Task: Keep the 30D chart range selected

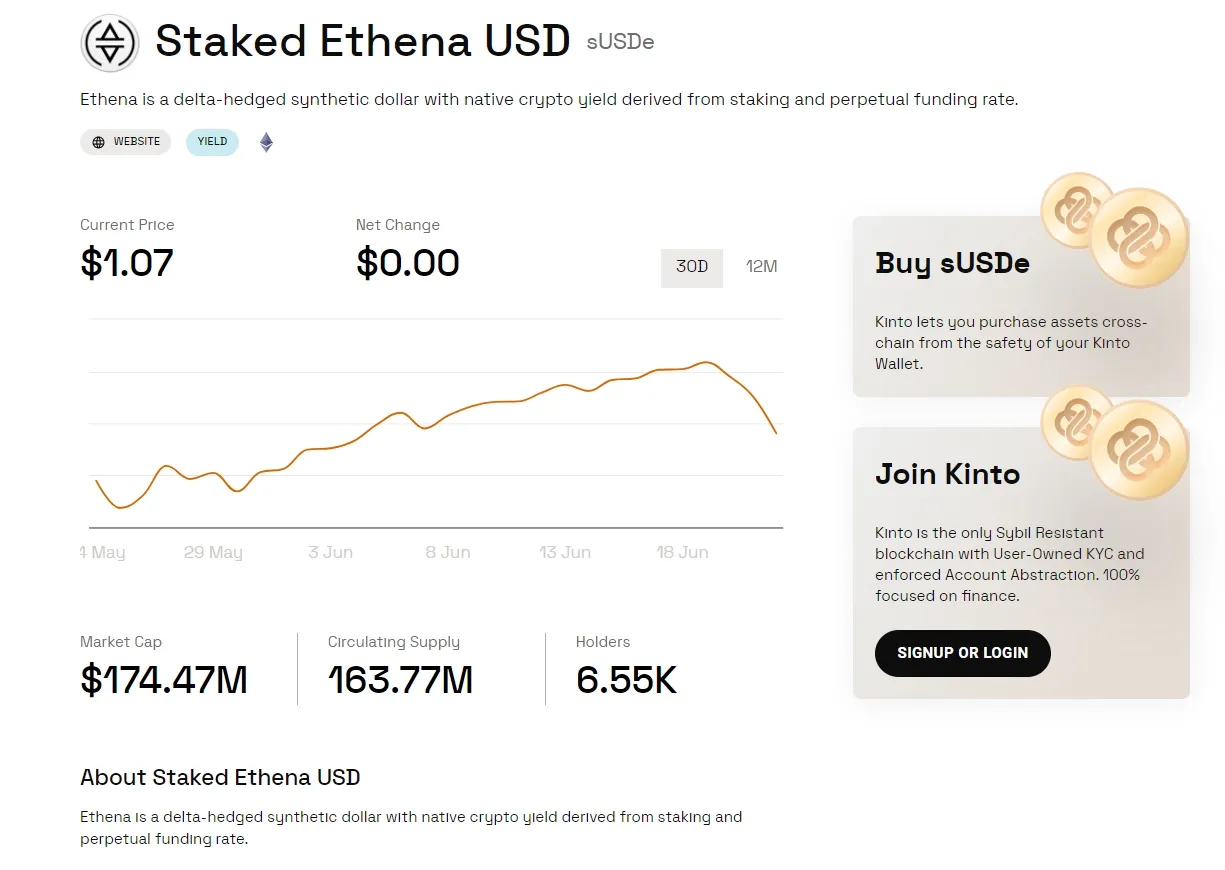Action: pos(691,267)
